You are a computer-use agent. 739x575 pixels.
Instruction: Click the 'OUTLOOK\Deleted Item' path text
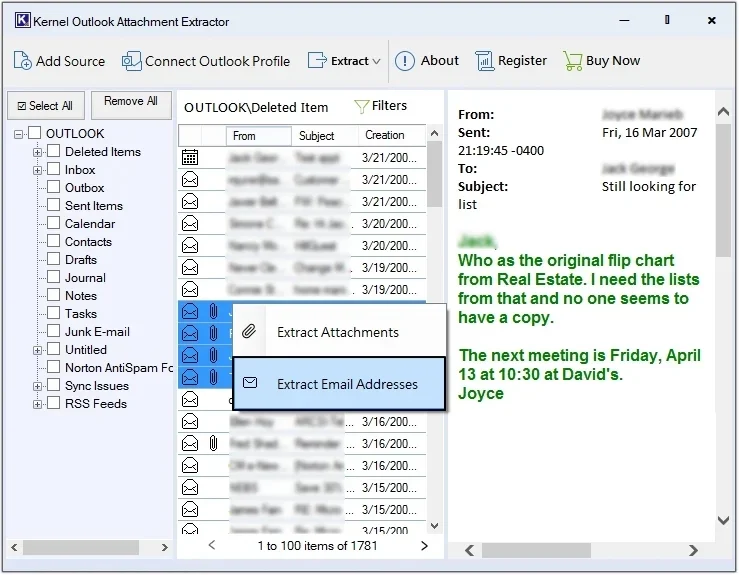pyautogui.click(x=256, y=107)
